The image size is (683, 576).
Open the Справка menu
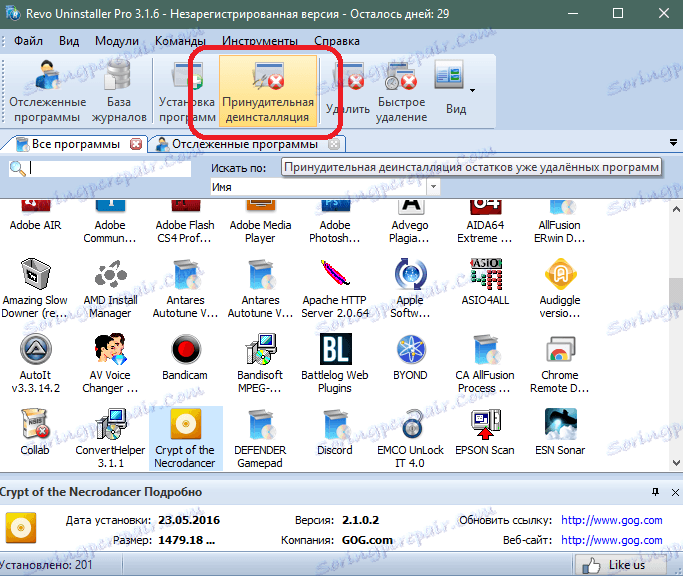pos(337,41)
